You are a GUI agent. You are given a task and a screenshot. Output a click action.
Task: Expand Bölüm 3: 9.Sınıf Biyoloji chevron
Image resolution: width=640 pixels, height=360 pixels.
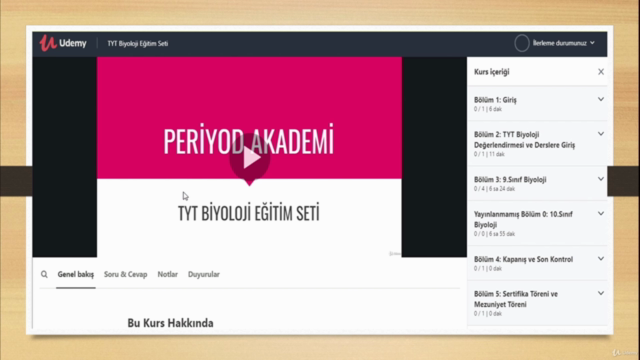click(601, 179)
